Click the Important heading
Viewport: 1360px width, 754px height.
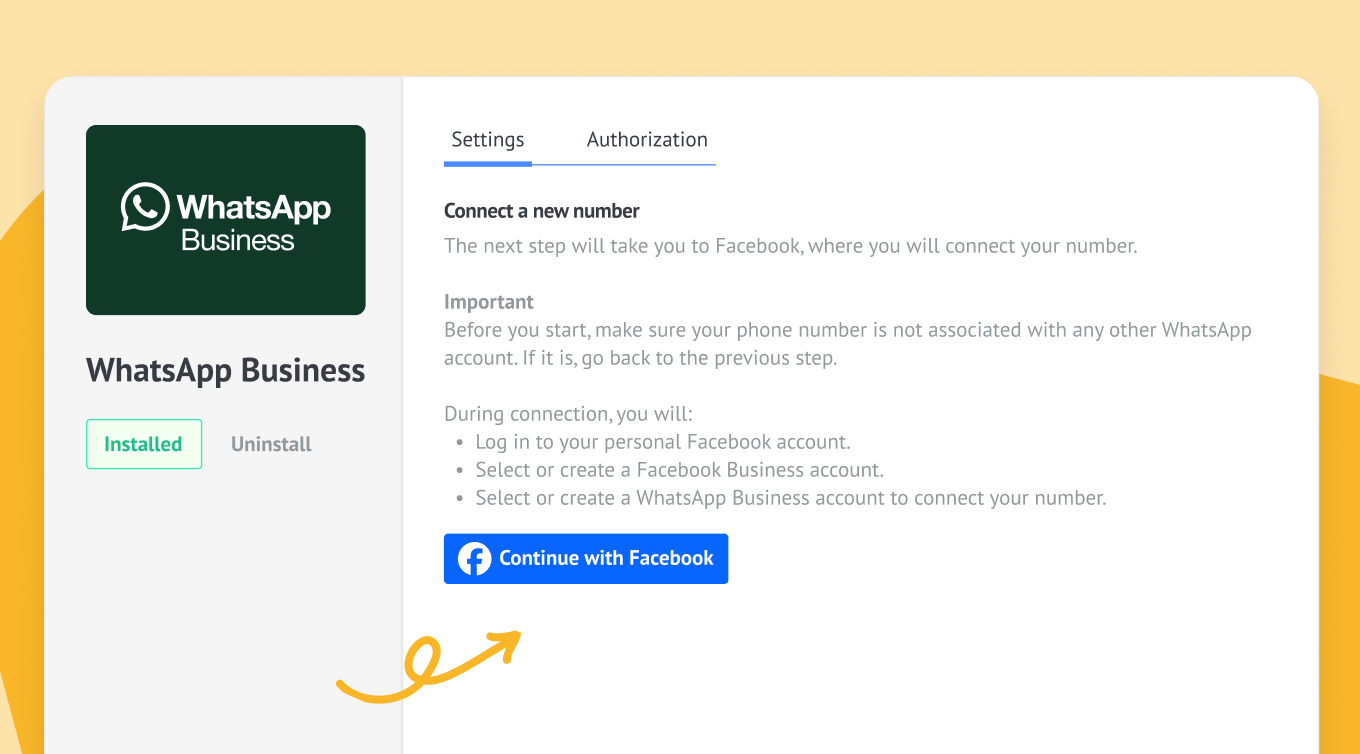tap(489, 302)
